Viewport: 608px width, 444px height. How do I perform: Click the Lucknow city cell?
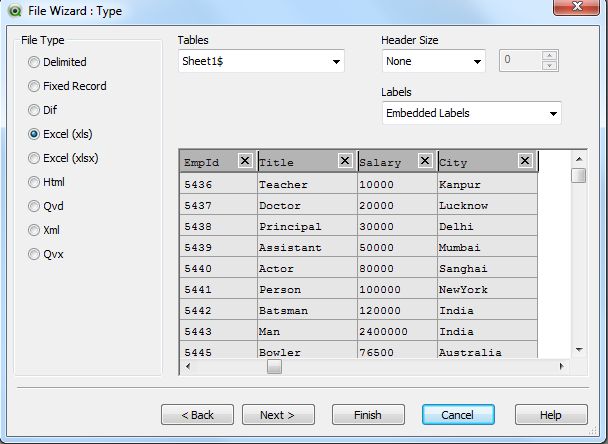(x=487, y=205)
